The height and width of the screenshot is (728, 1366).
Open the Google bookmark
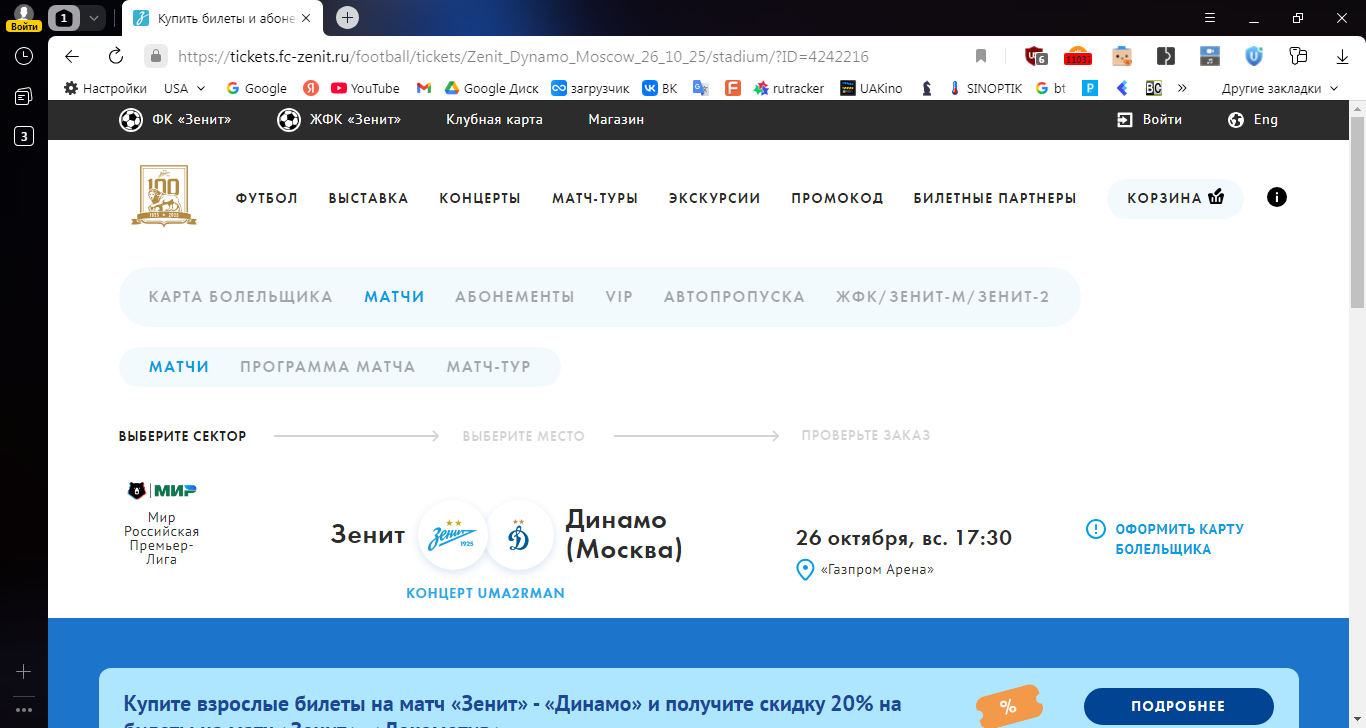click(257, 88)
